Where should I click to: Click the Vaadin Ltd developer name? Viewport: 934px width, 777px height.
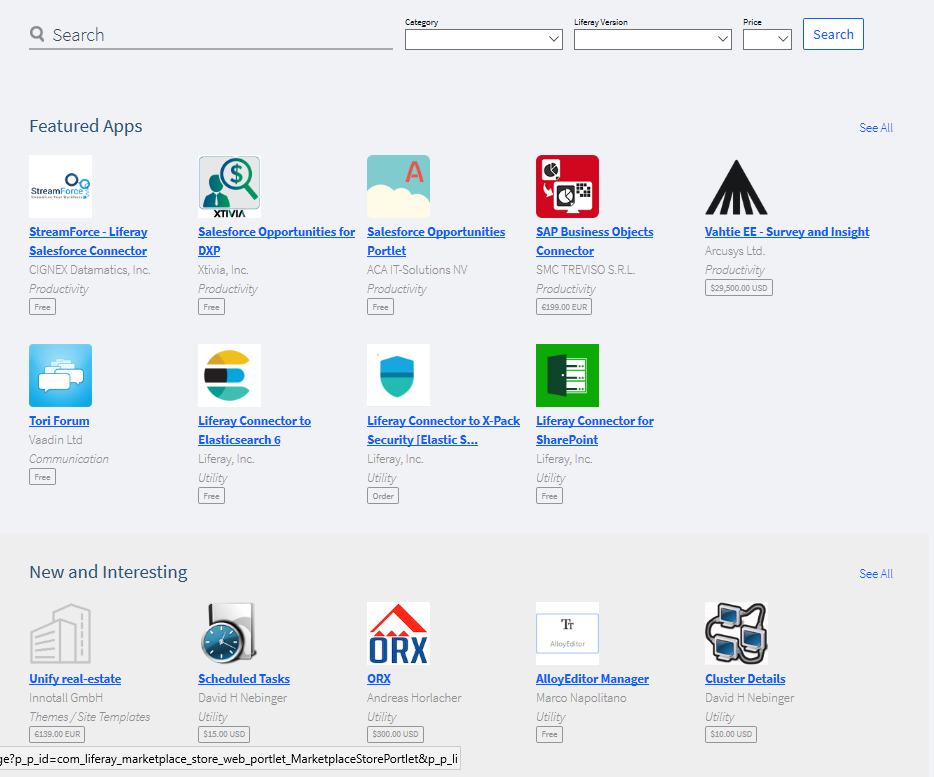(x=56, y=440)
